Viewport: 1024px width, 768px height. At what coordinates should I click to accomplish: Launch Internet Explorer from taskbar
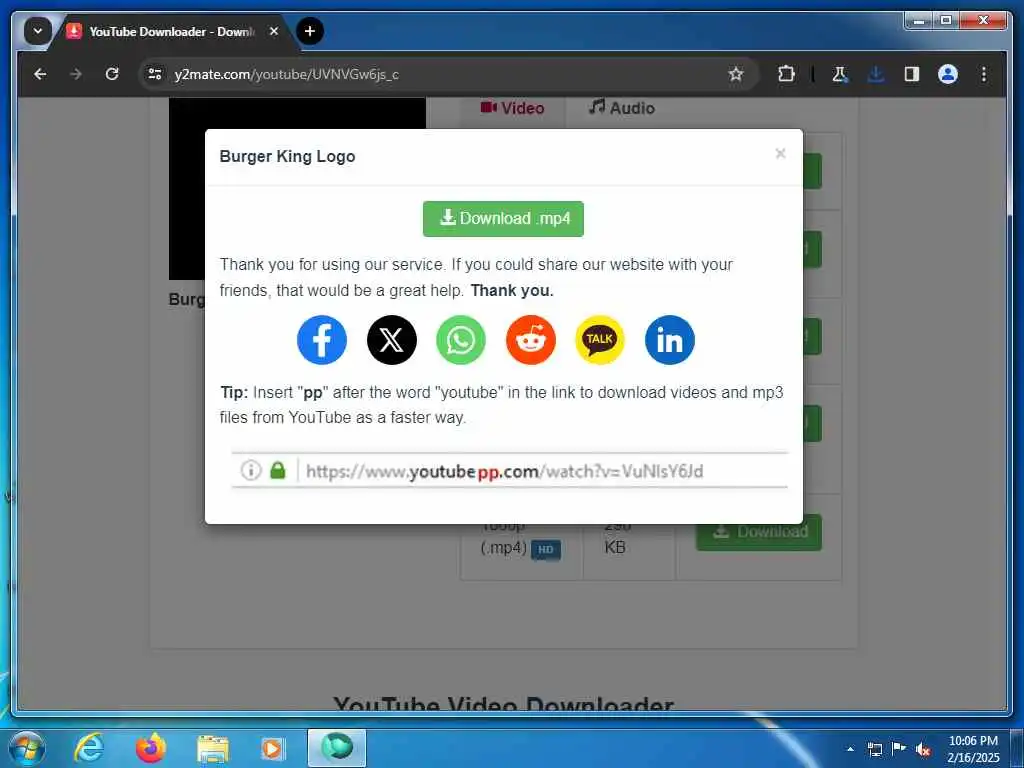pyautogui.click(x=88, y=748)
